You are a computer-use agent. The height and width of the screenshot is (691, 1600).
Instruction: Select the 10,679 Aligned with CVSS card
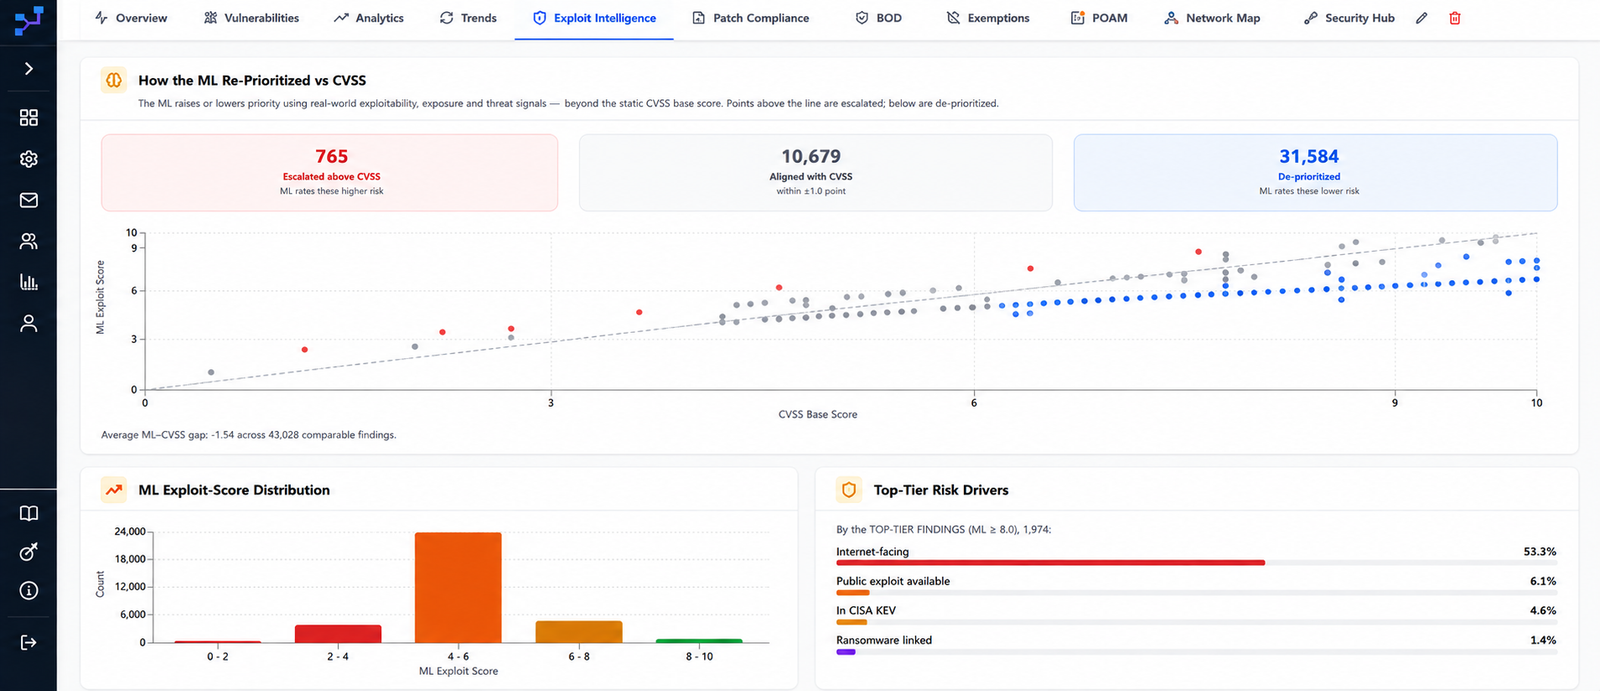coord(816,173)
